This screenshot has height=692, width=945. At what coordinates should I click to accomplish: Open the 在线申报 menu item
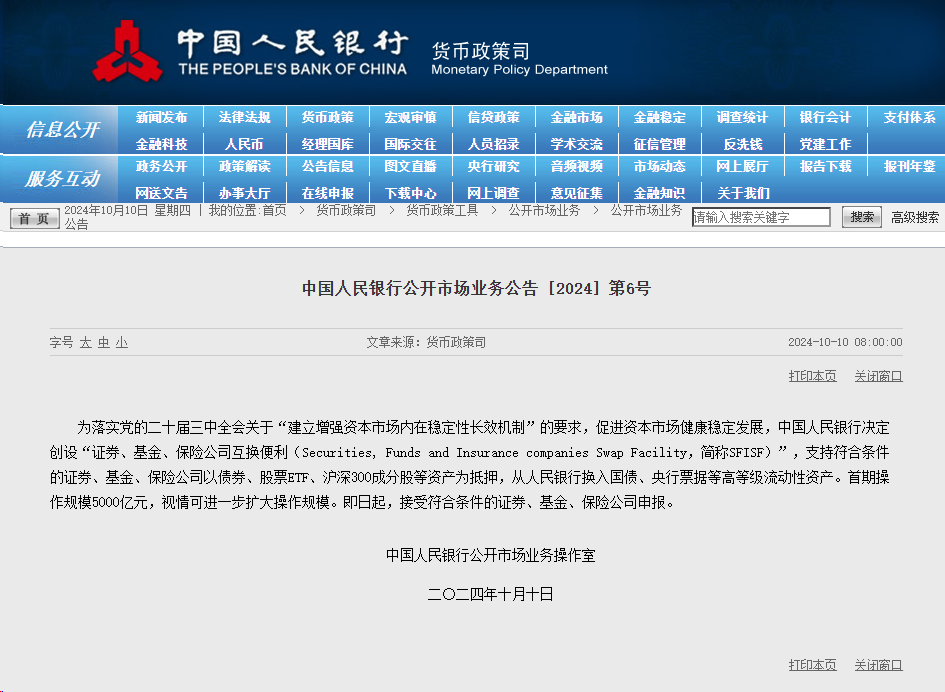pos(328,193)
